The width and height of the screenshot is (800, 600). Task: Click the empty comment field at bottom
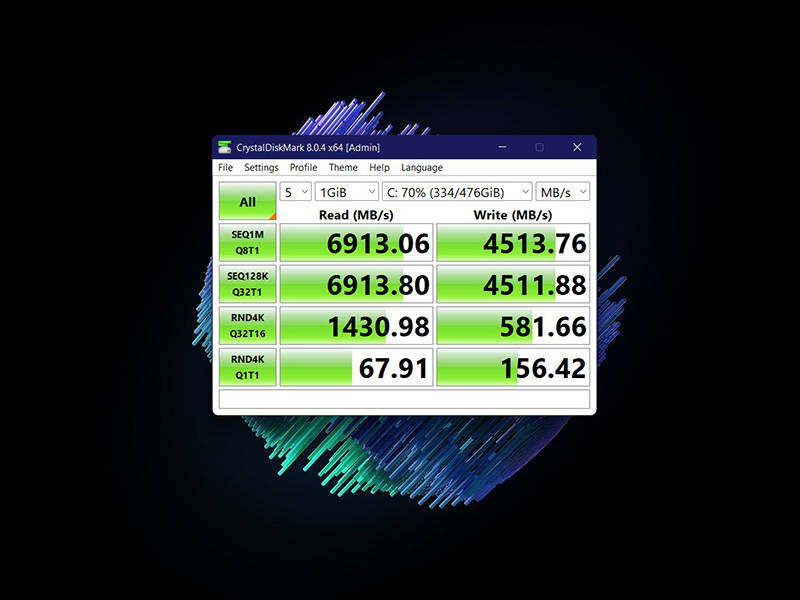[x=404, y=399]
